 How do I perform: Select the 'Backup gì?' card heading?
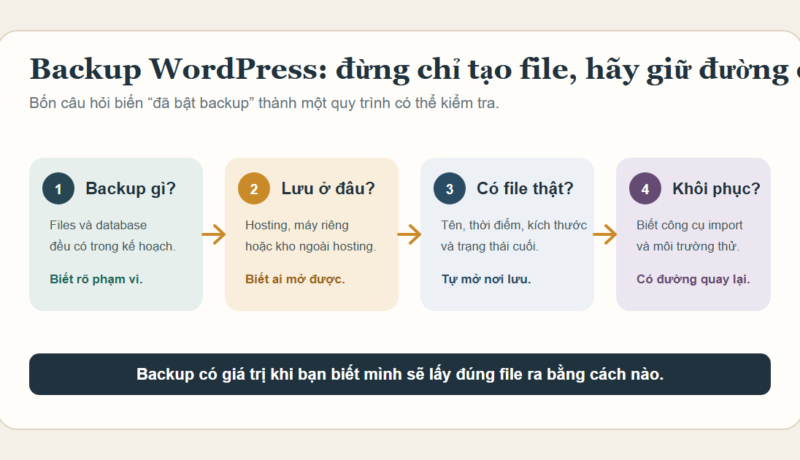[131, 189]
